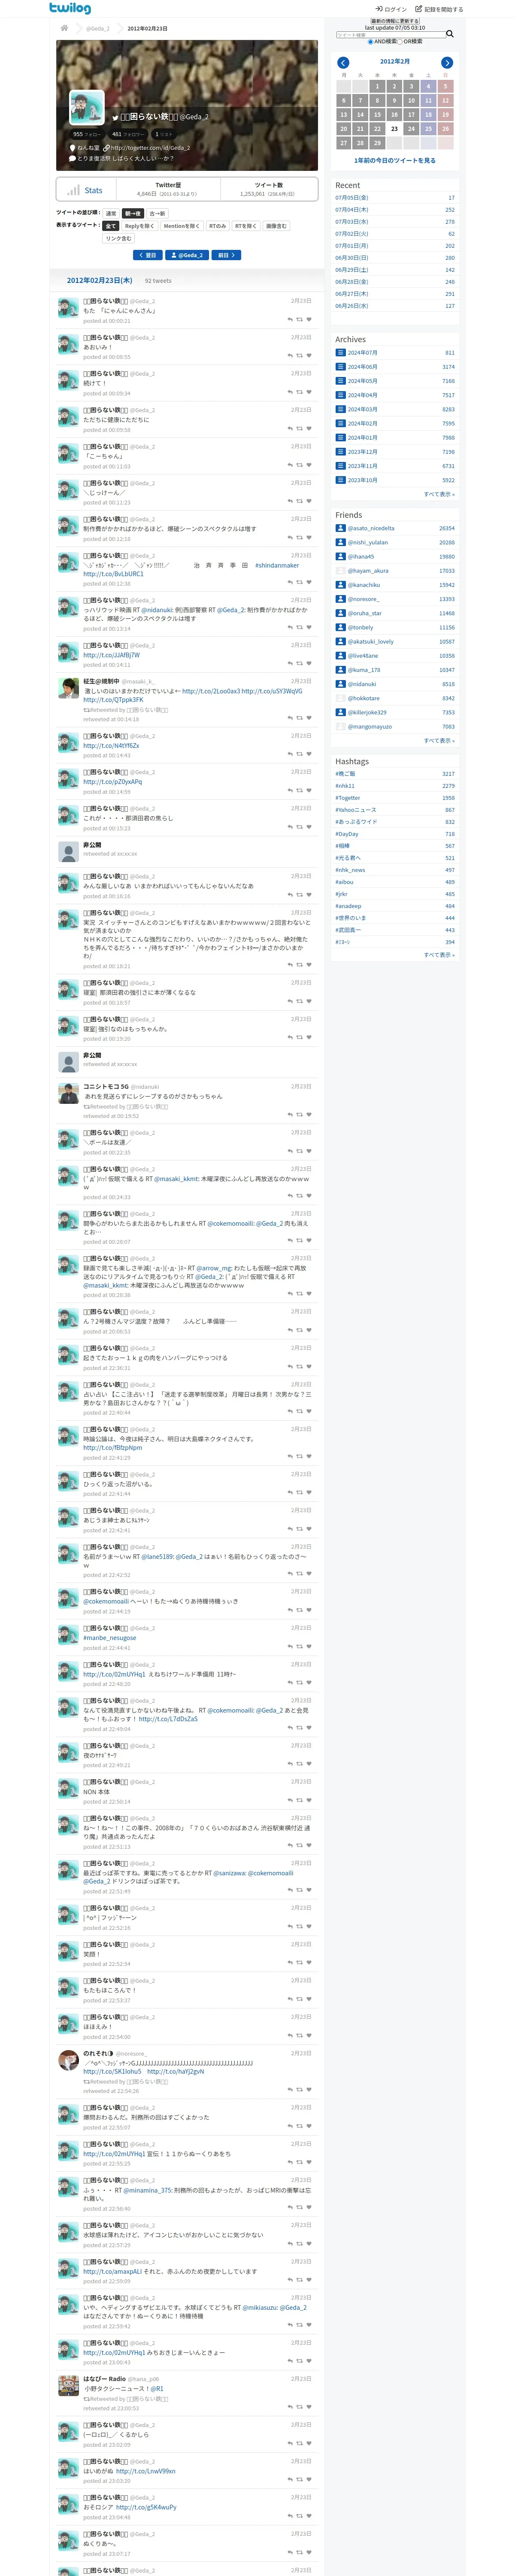Viewport: 515px width, 2576px height.
Task: Set sort order to 古→新
Action: click(x=157, y=213)
